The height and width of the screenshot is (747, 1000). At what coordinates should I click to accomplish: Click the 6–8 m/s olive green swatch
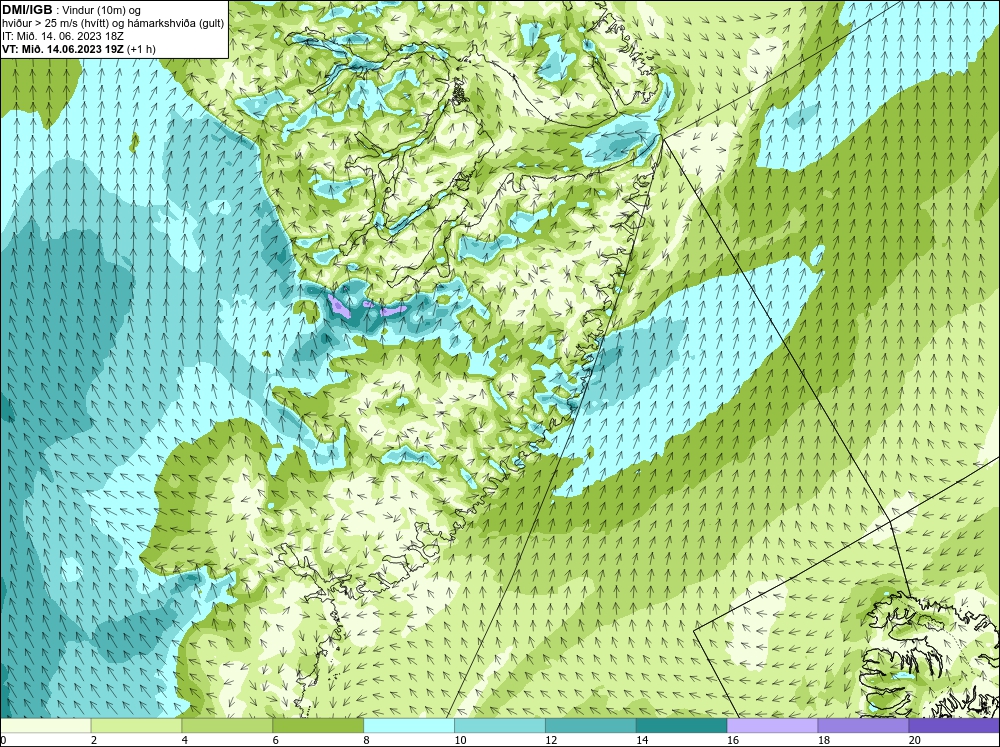pyautogui.click(x=318, y=725)
